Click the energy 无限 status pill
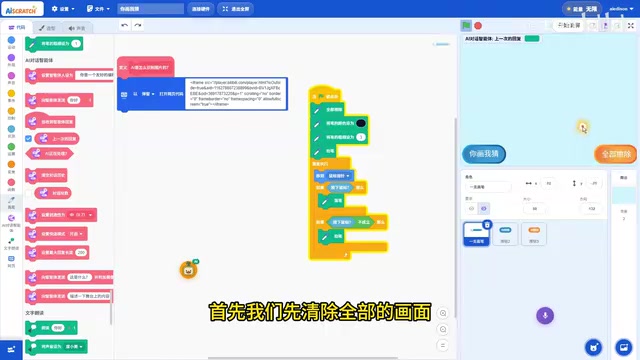The width and height of the screenshot is (640, 360). pyautogui.click(x=582, y=9)
